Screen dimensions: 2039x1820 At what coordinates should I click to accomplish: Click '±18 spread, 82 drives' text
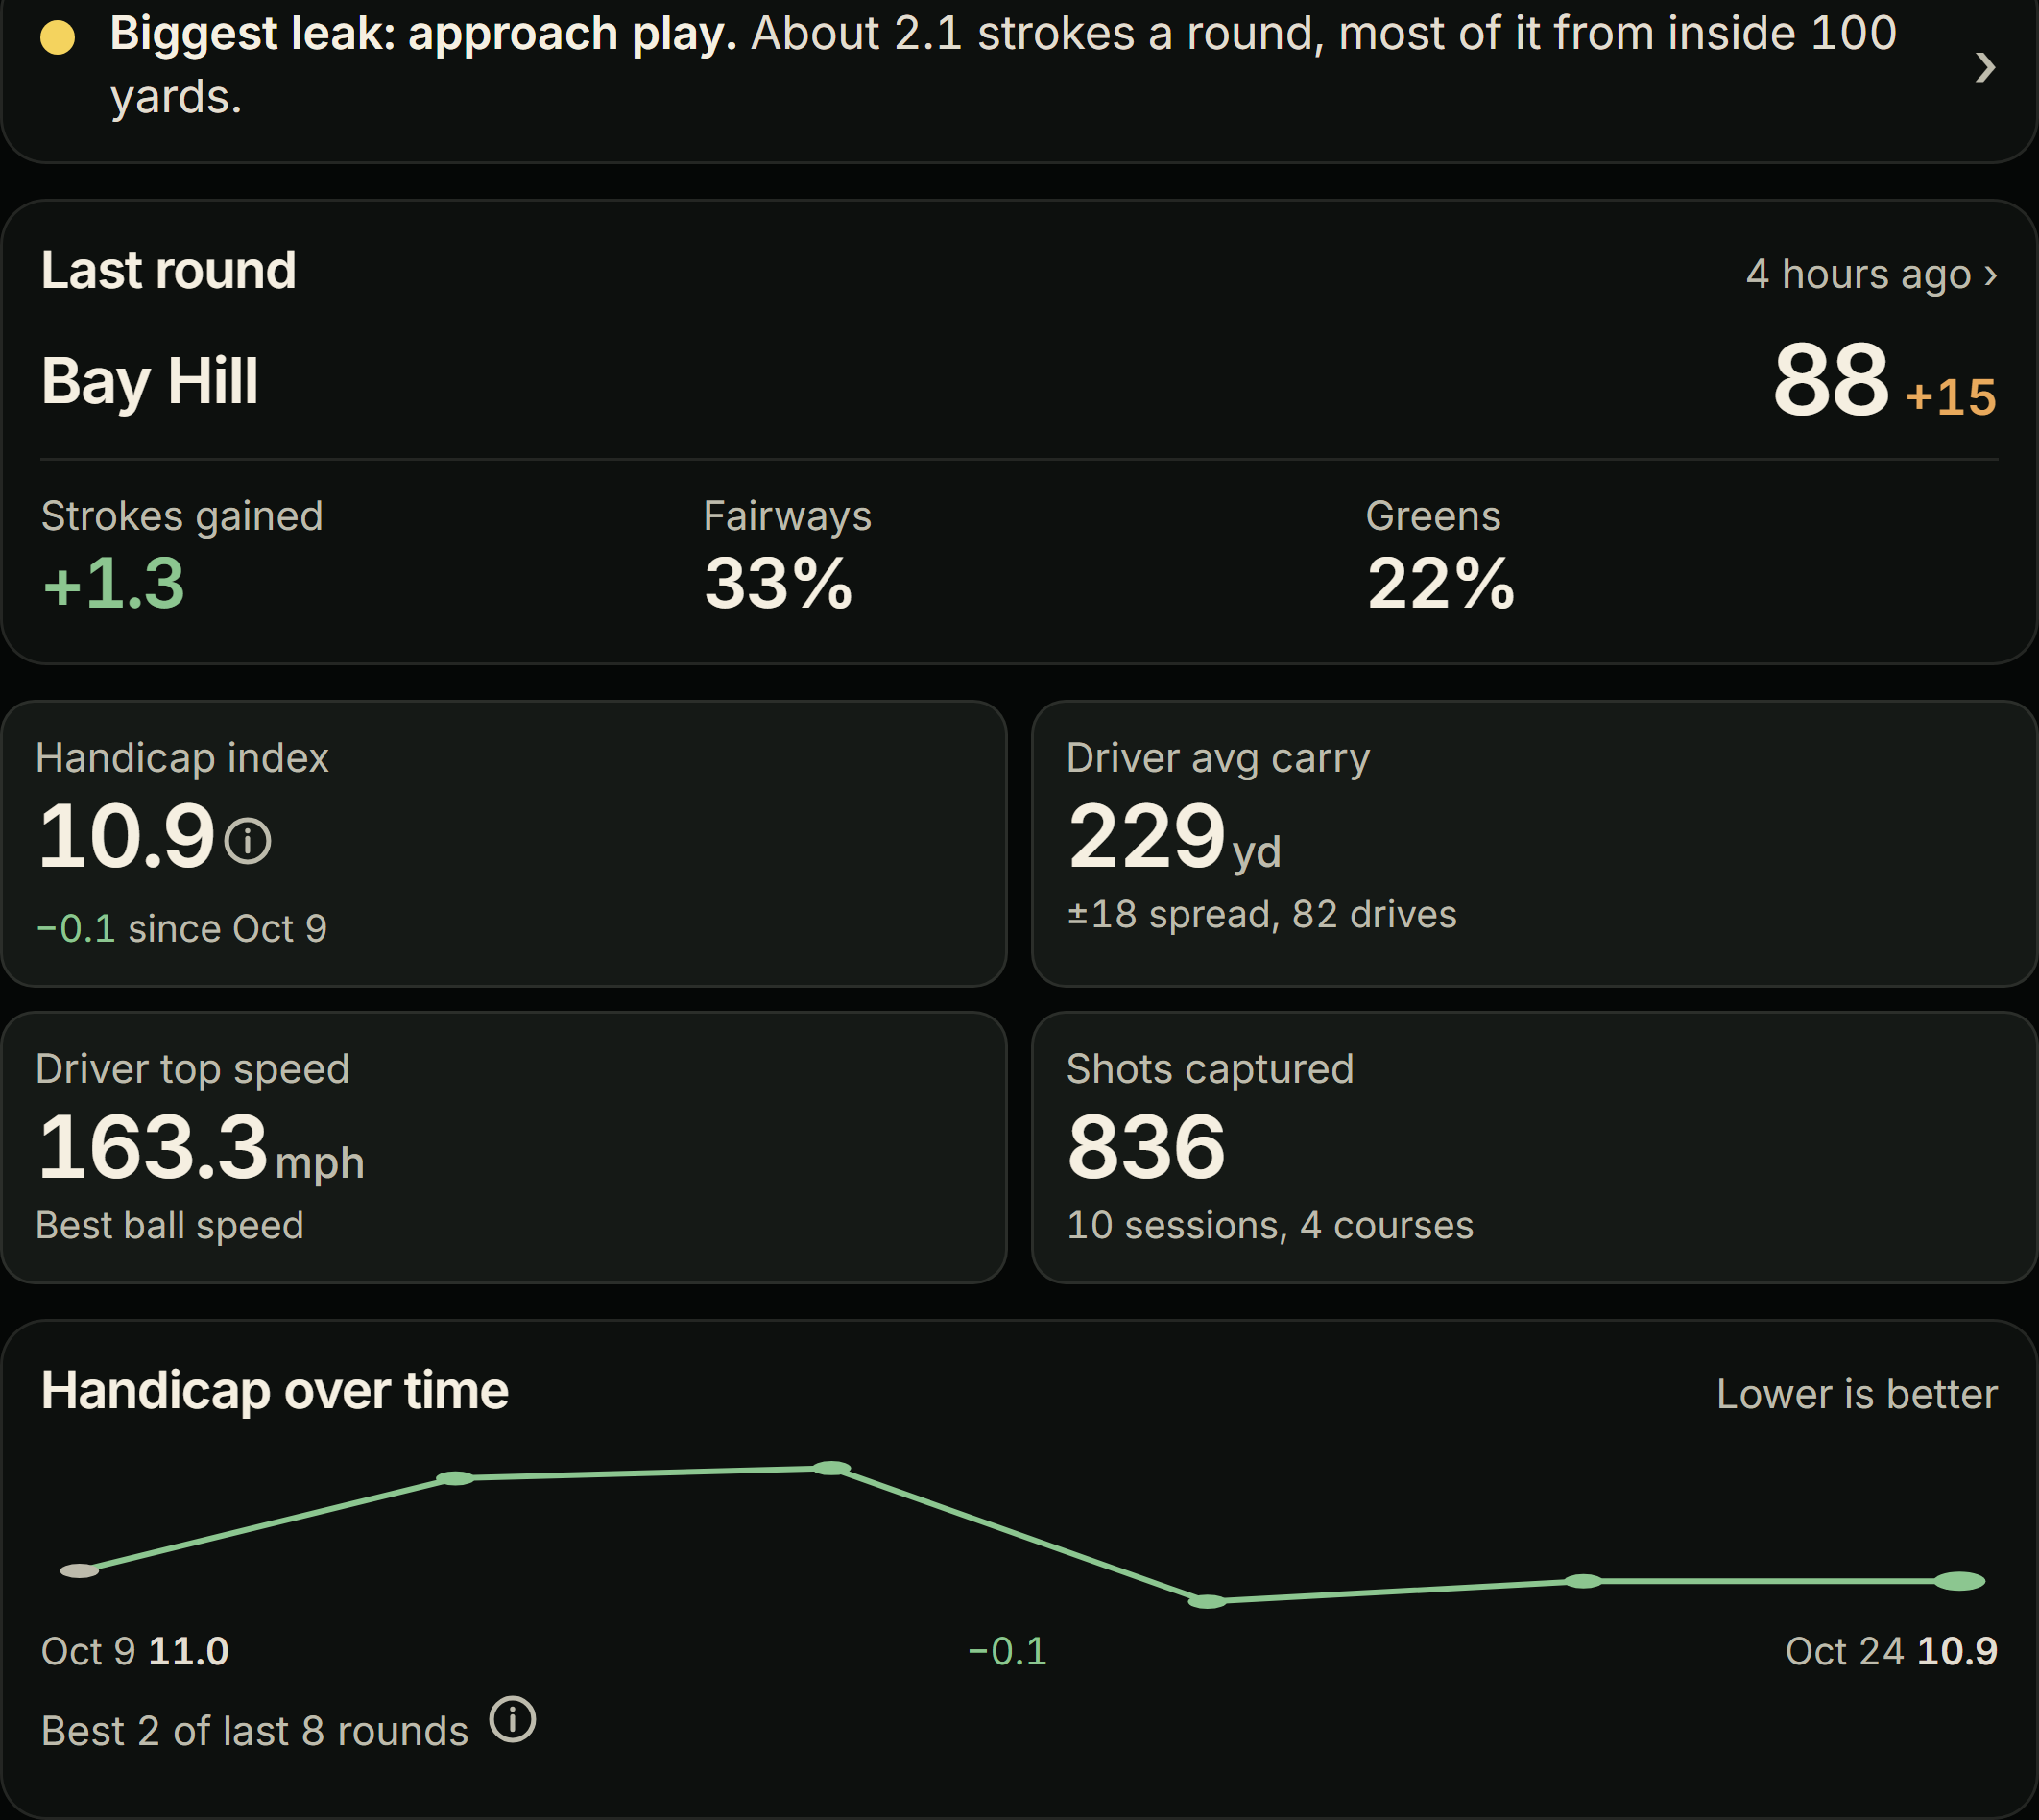coord(1262,914)
